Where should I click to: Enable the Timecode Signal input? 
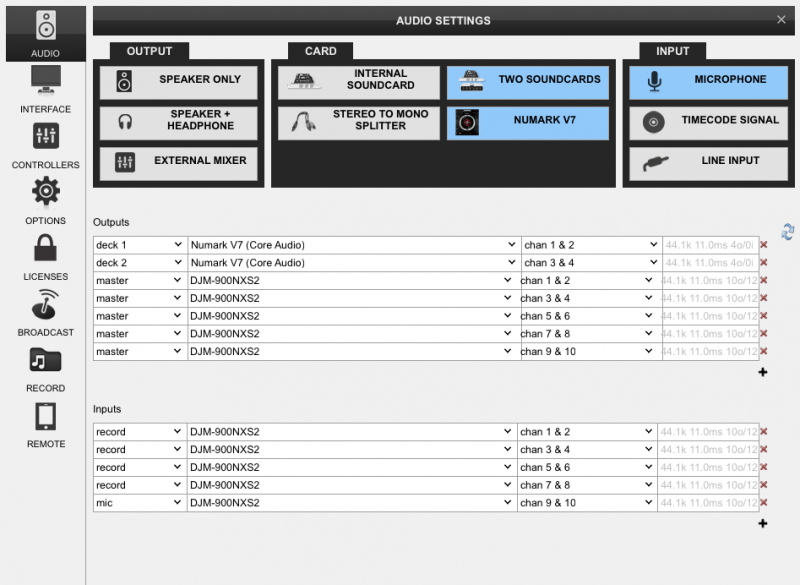(x=709, y=123)
